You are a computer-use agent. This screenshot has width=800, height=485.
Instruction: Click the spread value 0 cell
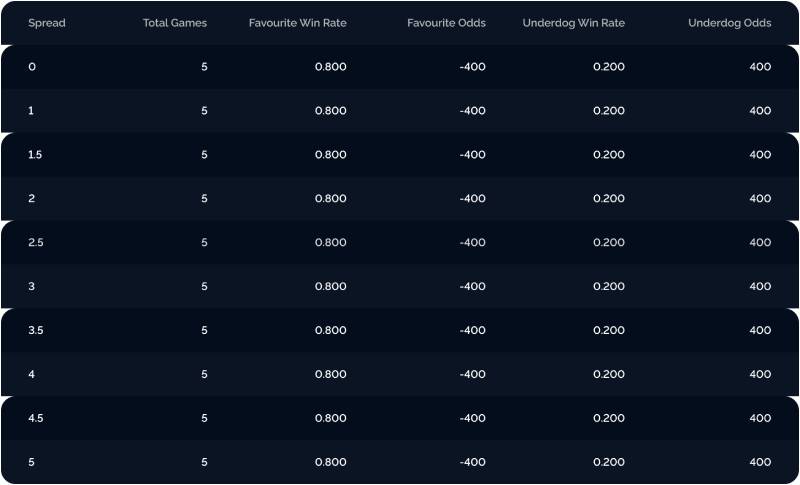click(32, 67)
